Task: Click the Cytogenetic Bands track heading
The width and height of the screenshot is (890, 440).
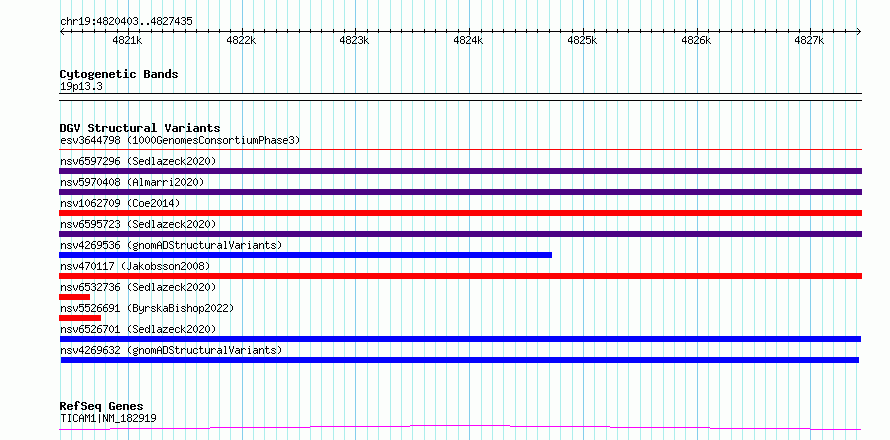Action: (119, 74)
